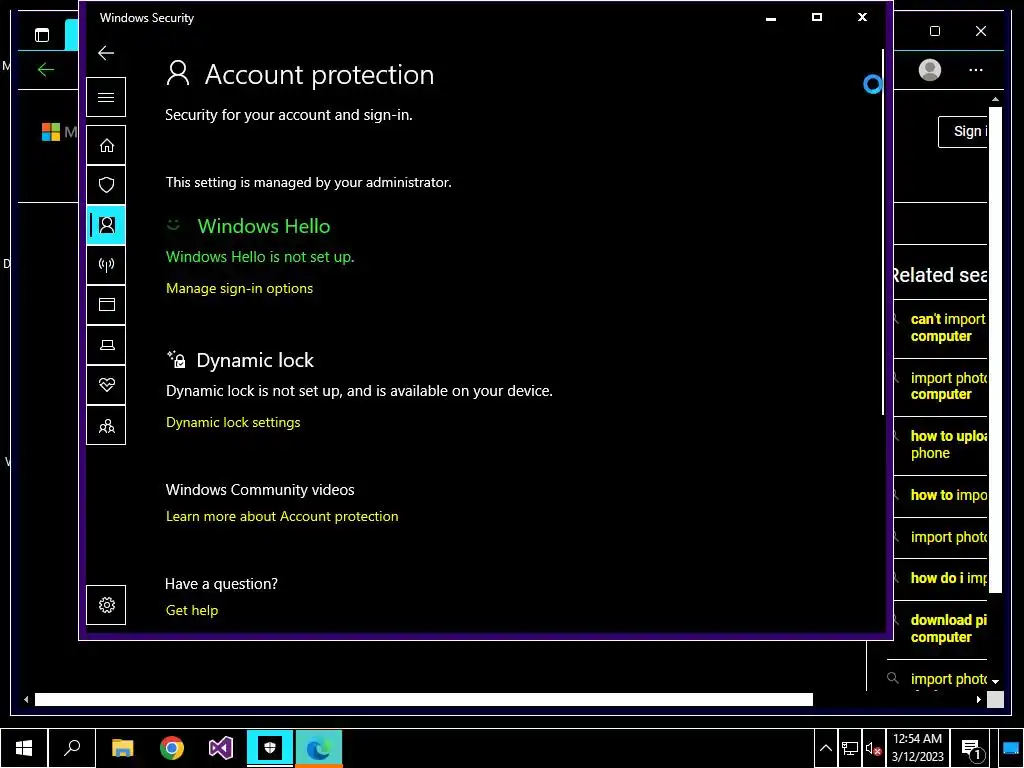Switch to Microsoft Edge taskbar button
This screenshot has height=768, width=1024.
click(319, 748)
